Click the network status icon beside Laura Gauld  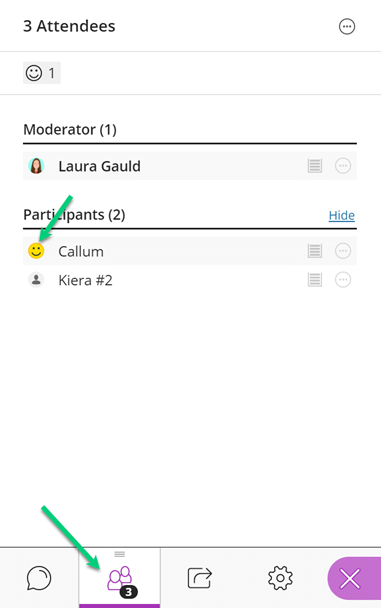[315, 166]
